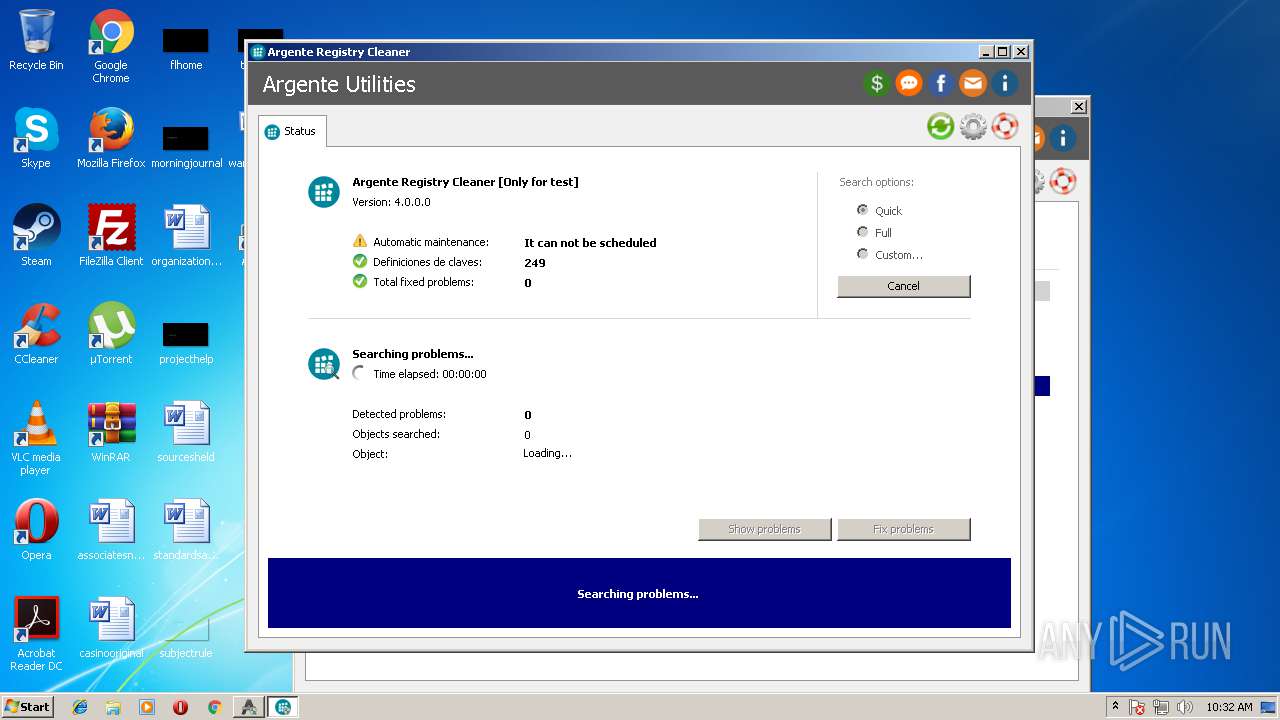1280x720 pixels.
Task: Click the Argente Registry Cleaner taskbar button
Action: (x=283, y=707)
